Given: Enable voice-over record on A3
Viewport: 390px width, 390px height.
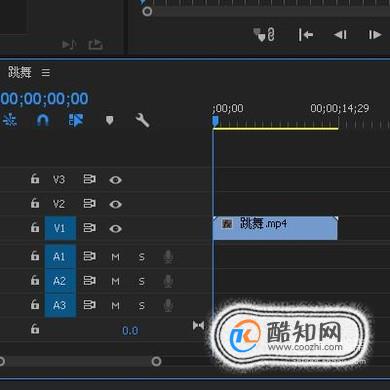Looking at the screenshot, I should [168, 305].
